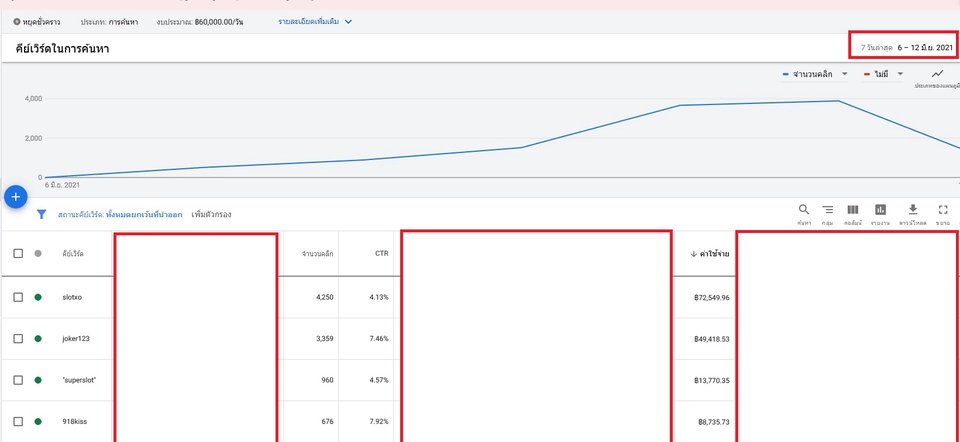
Task: Open the columns (คอลัมน์) icon
Action: (x=853, y=210)
